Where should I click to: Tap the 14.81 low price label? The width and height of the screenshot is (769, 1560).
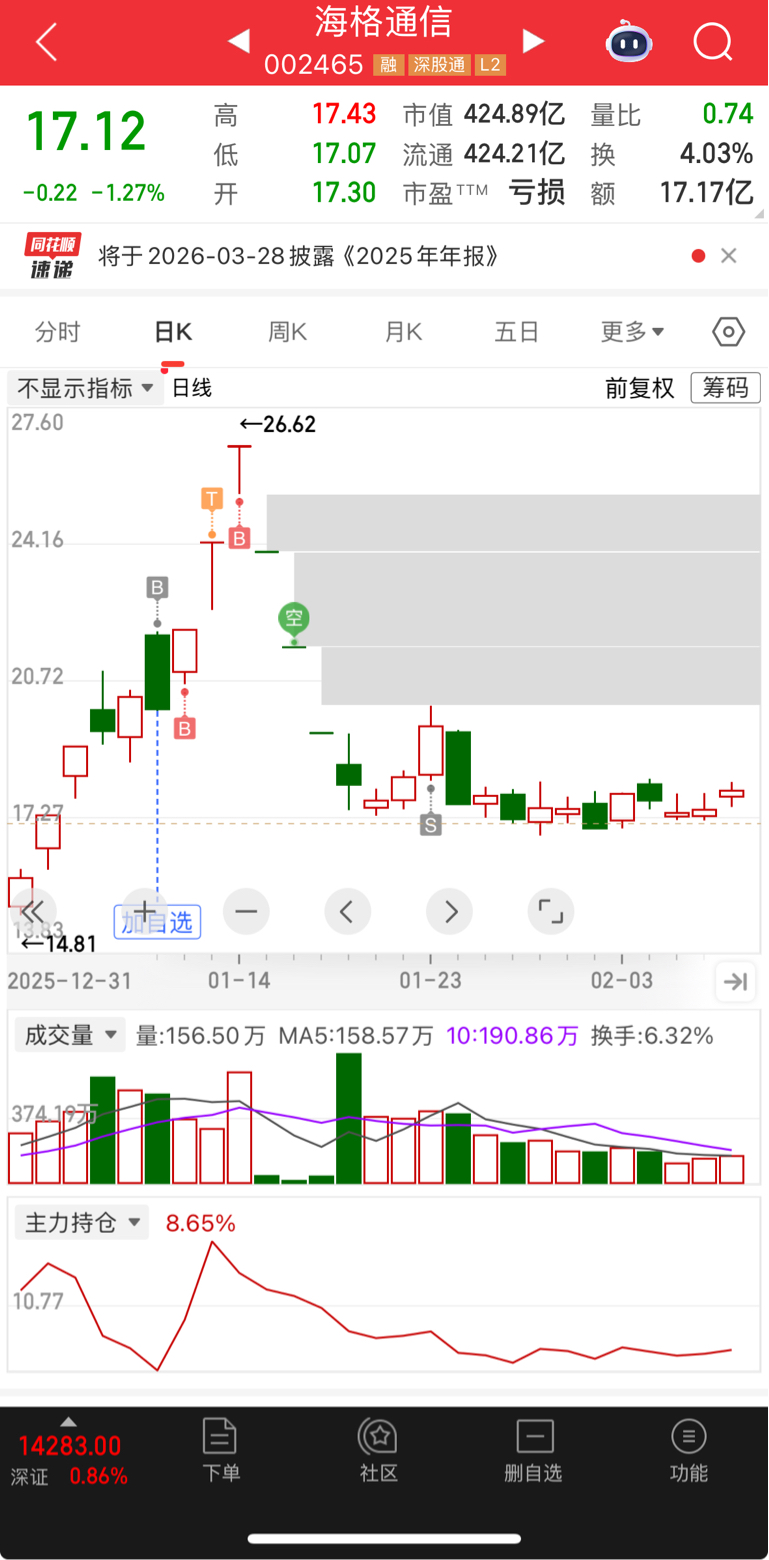click(x=58, y=943)
